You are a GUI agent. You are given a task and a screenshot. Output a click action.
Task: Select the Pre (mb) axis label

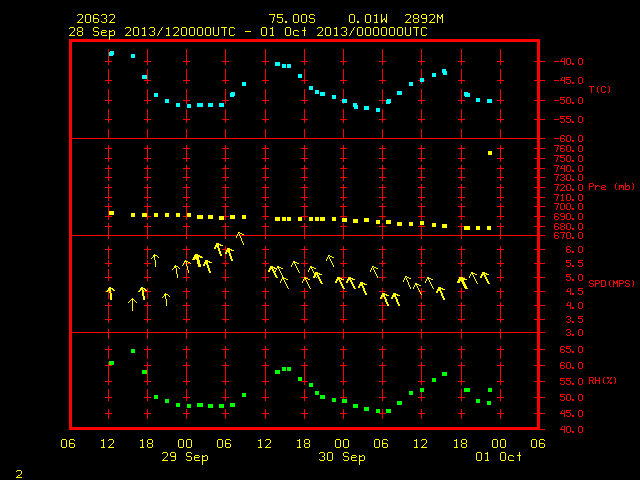pyautogui.click(x=611, y=187)
